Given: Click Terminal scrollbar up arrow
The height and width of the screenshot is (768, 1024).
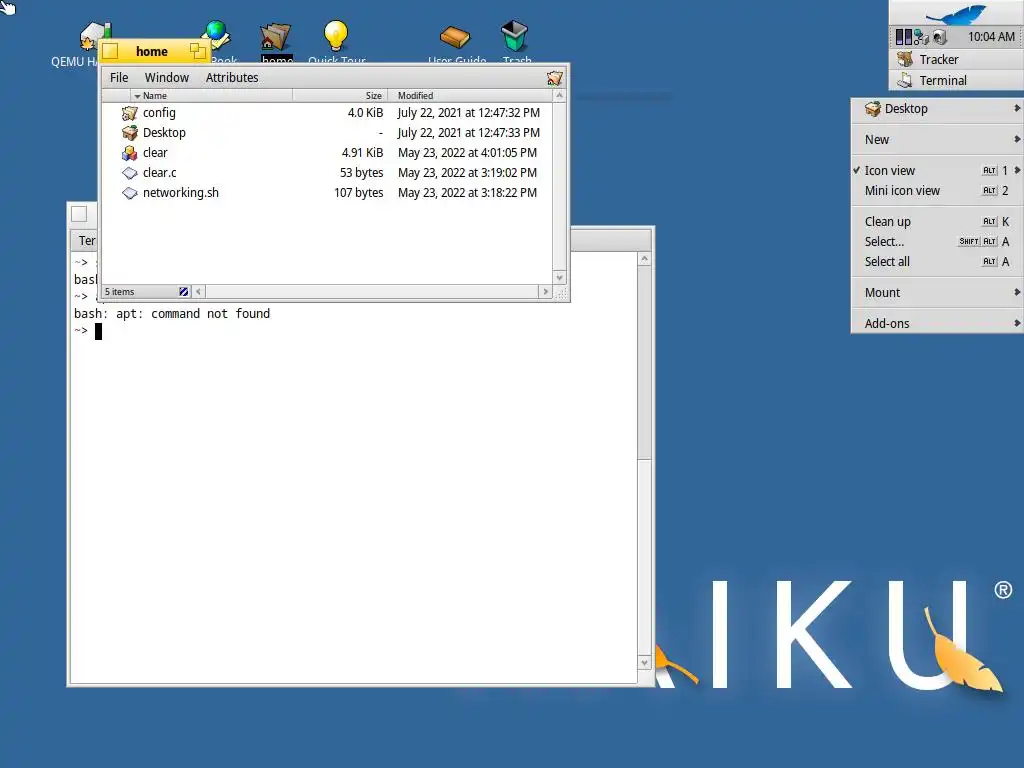Looking at the screenshot, I should pyautogui.click(x=645, y=259).
